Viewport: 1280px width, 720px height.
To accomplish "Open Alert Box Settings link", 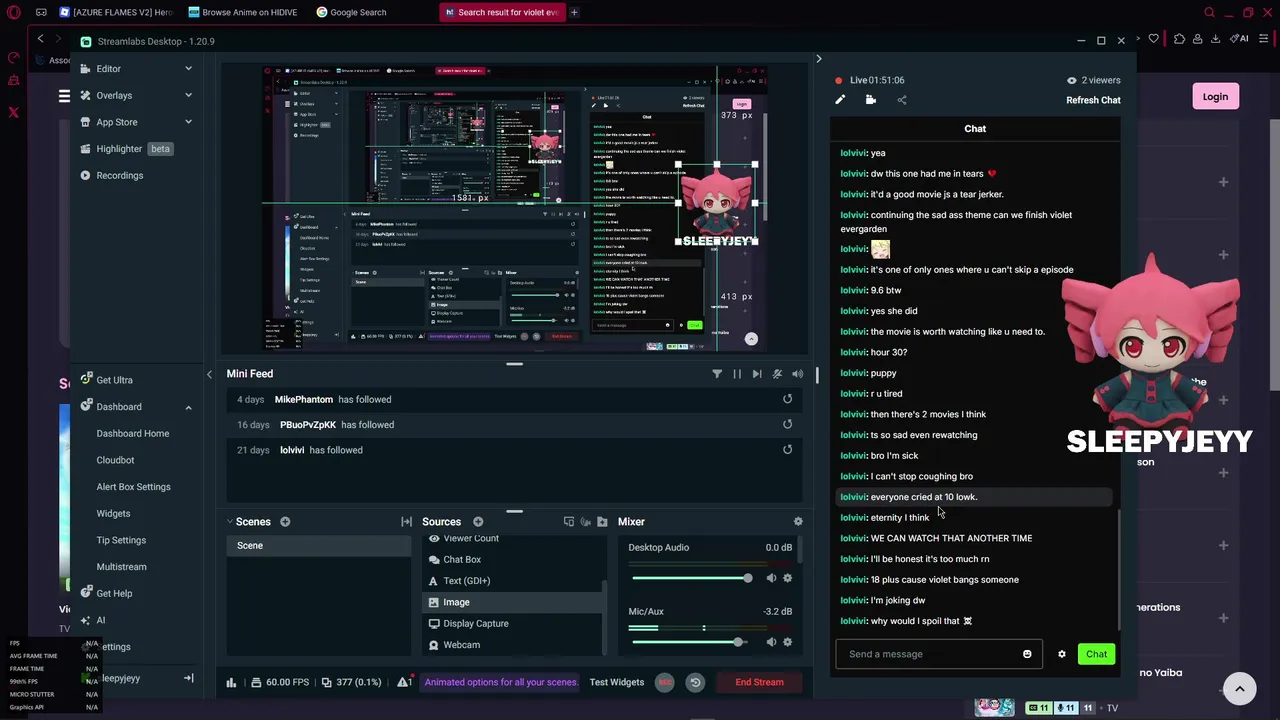I will pos(133,487).
